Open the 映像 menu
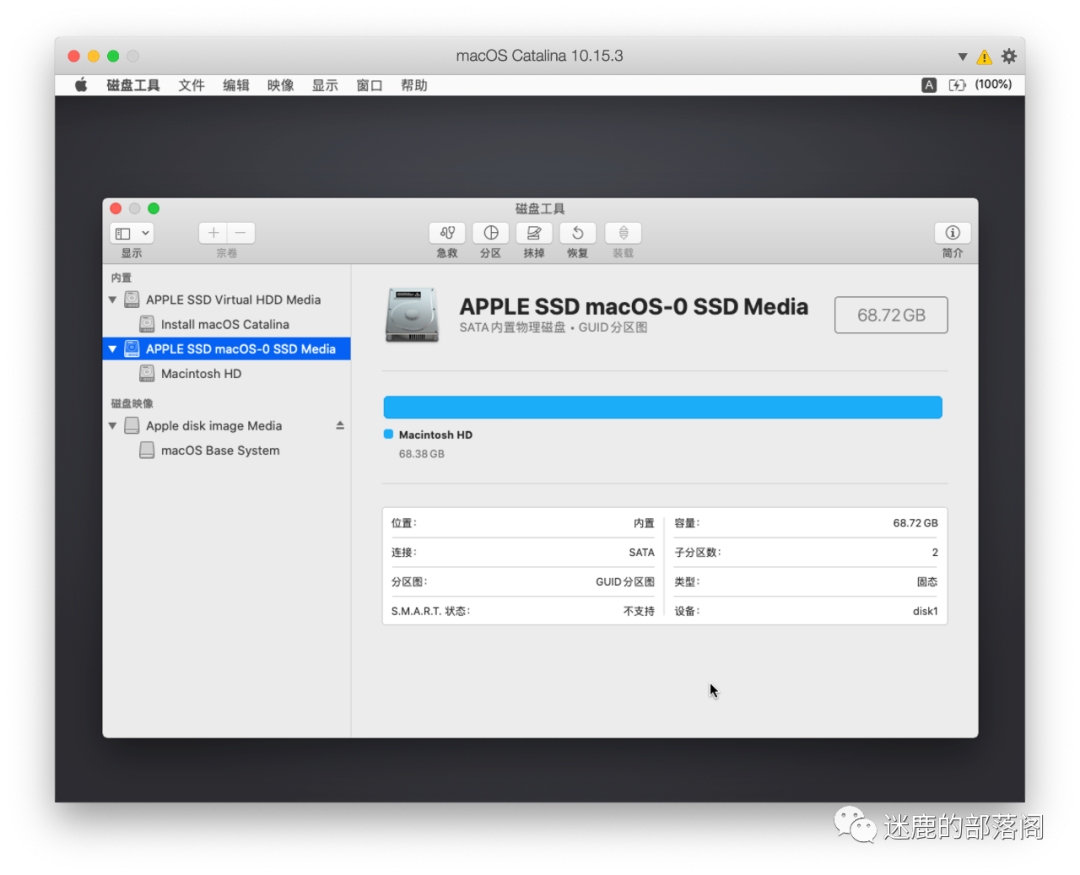 coord(280,85)
